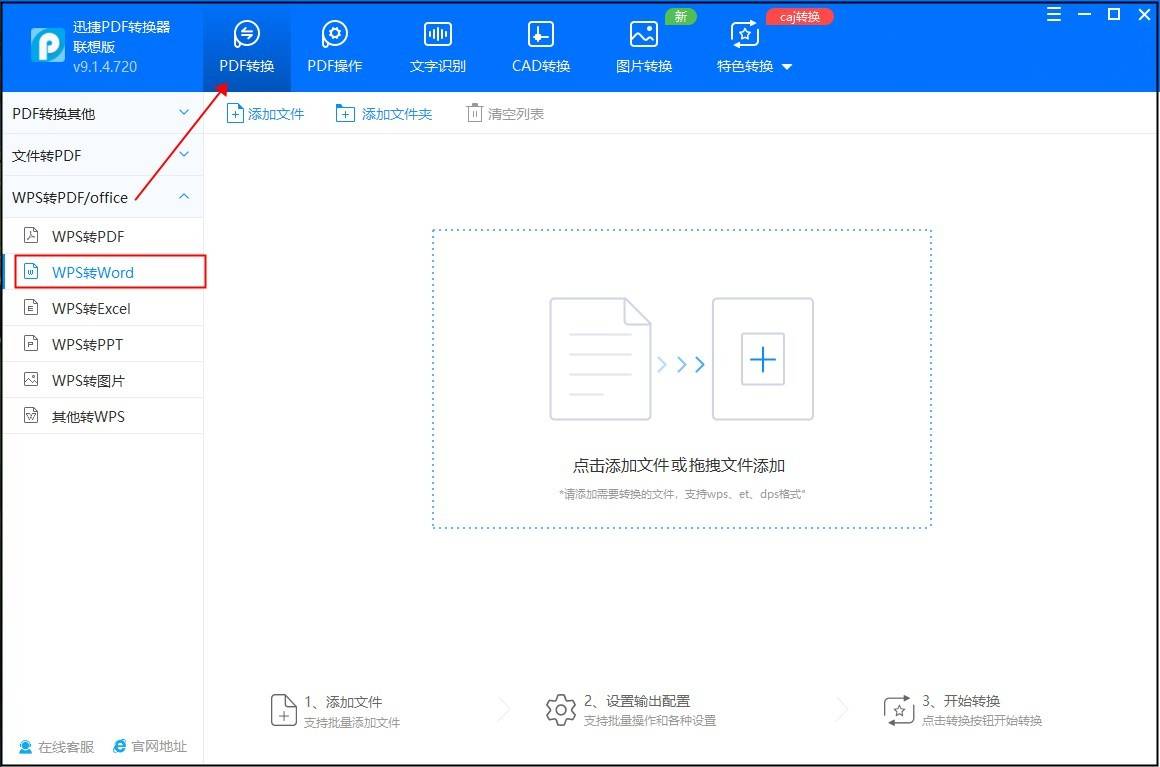Click the caj转换 badge

[x=798, y=16]
